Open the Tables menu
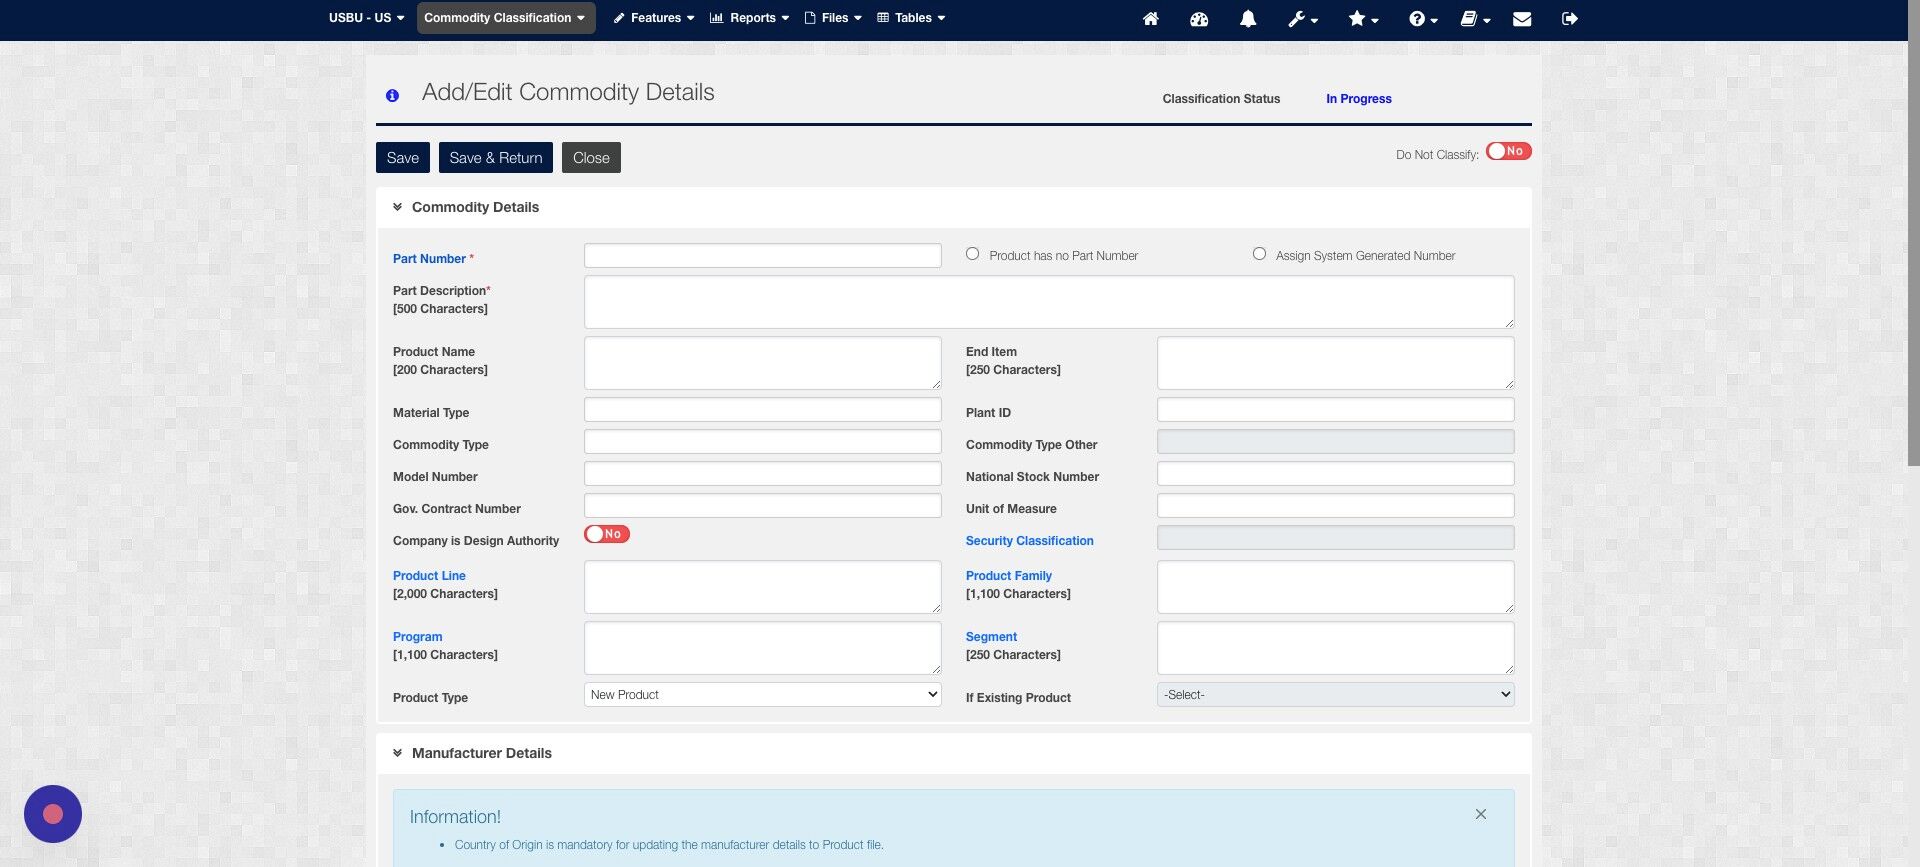The image size is (1920, 867). click(x=911, y=18)
